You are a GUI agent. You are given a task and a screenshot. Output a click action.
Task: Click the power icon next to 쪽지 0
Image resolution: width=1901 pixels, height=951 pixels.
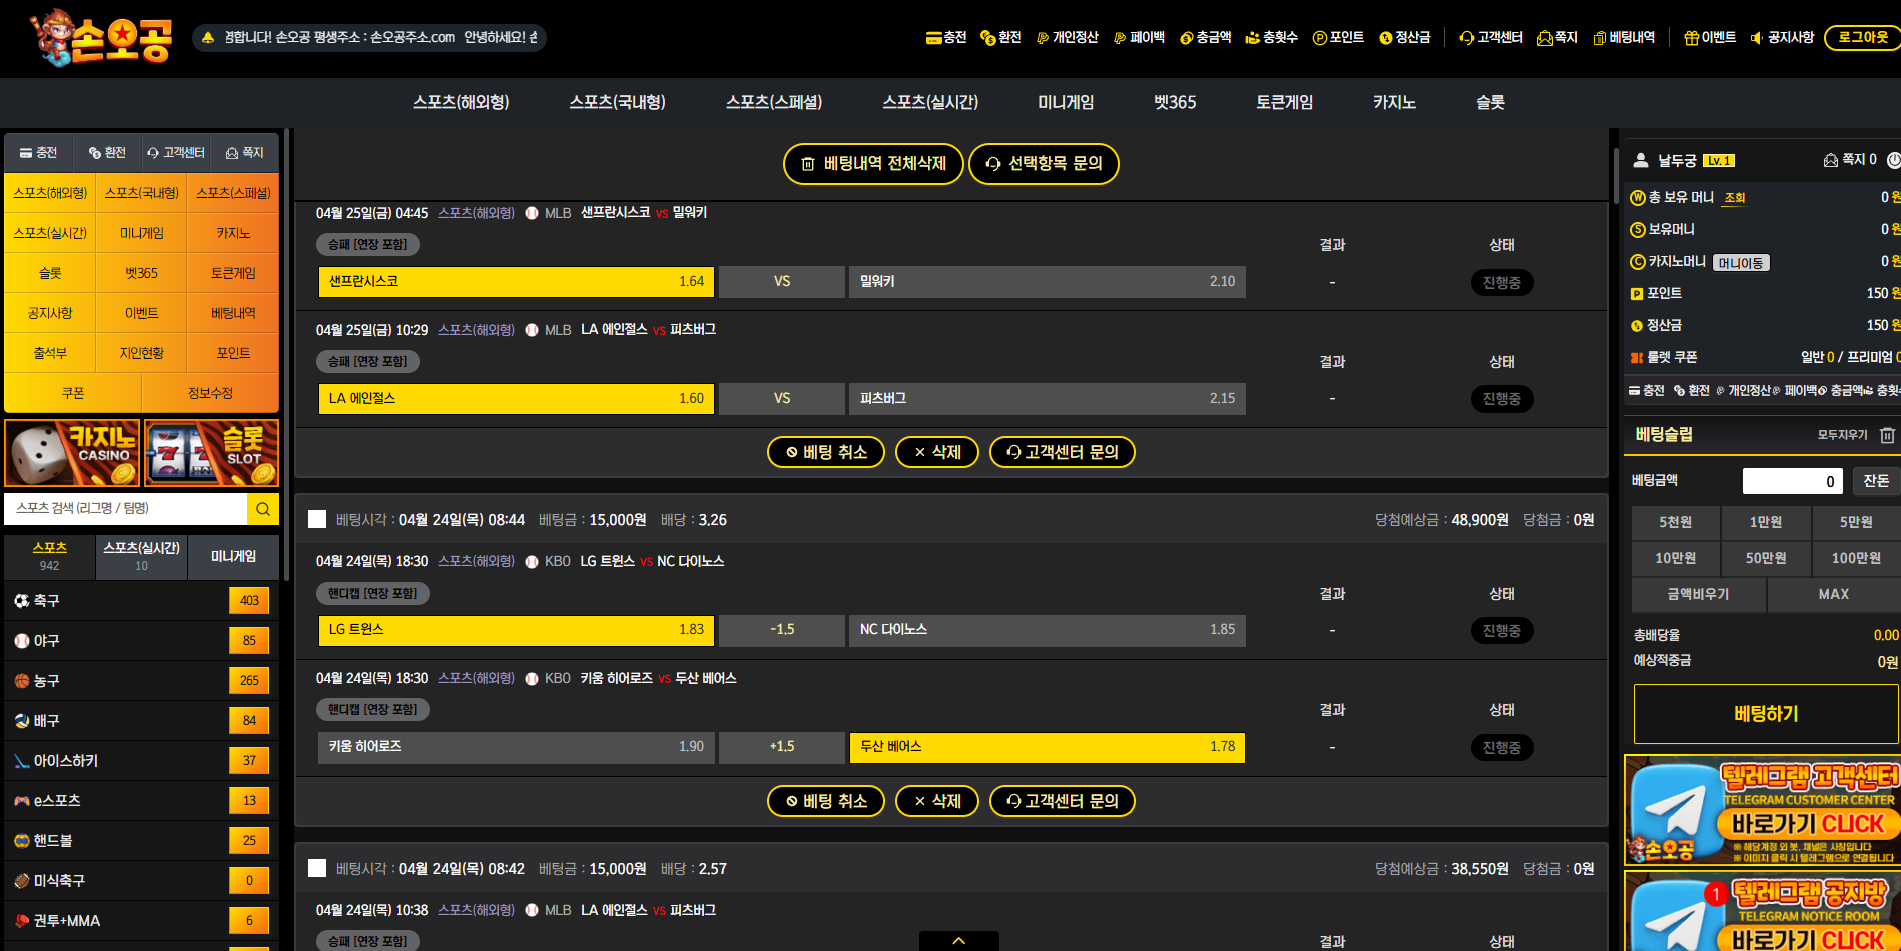click(1893, 160)
